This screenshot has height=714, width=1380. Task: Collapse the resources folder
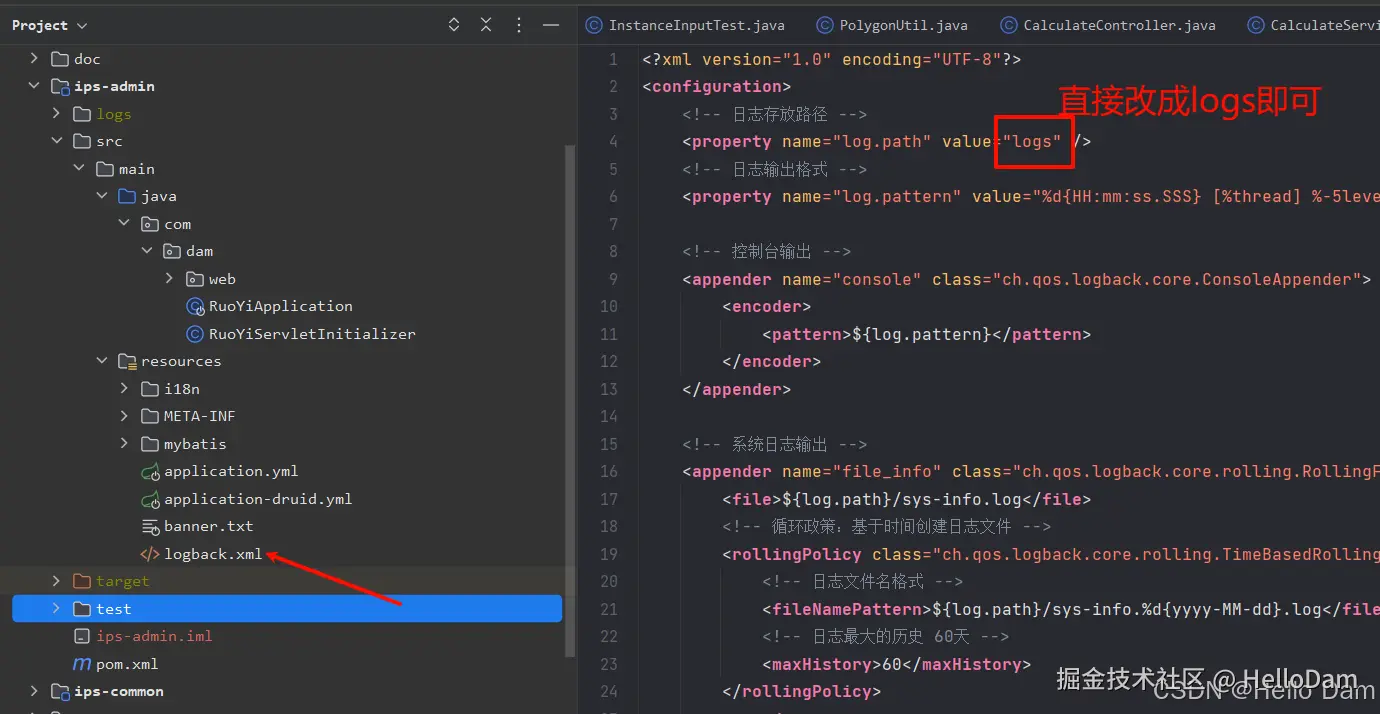point(102,361)
